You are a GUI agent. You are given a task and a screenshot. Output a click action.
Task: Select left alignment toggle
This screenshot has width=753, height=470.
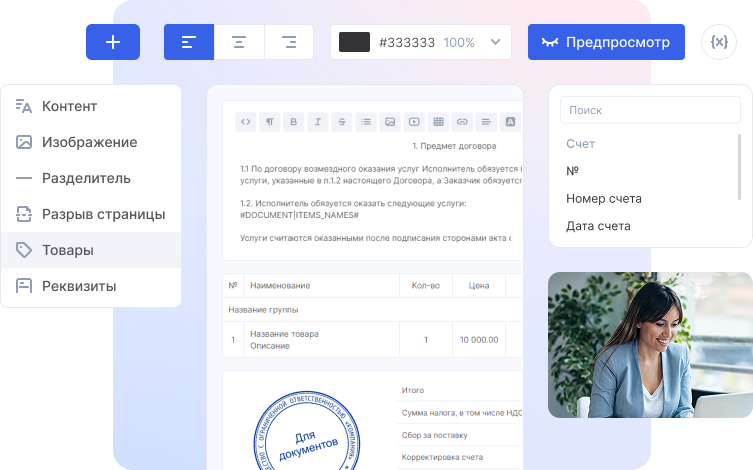pyautogui.click(x=189, y=42)
